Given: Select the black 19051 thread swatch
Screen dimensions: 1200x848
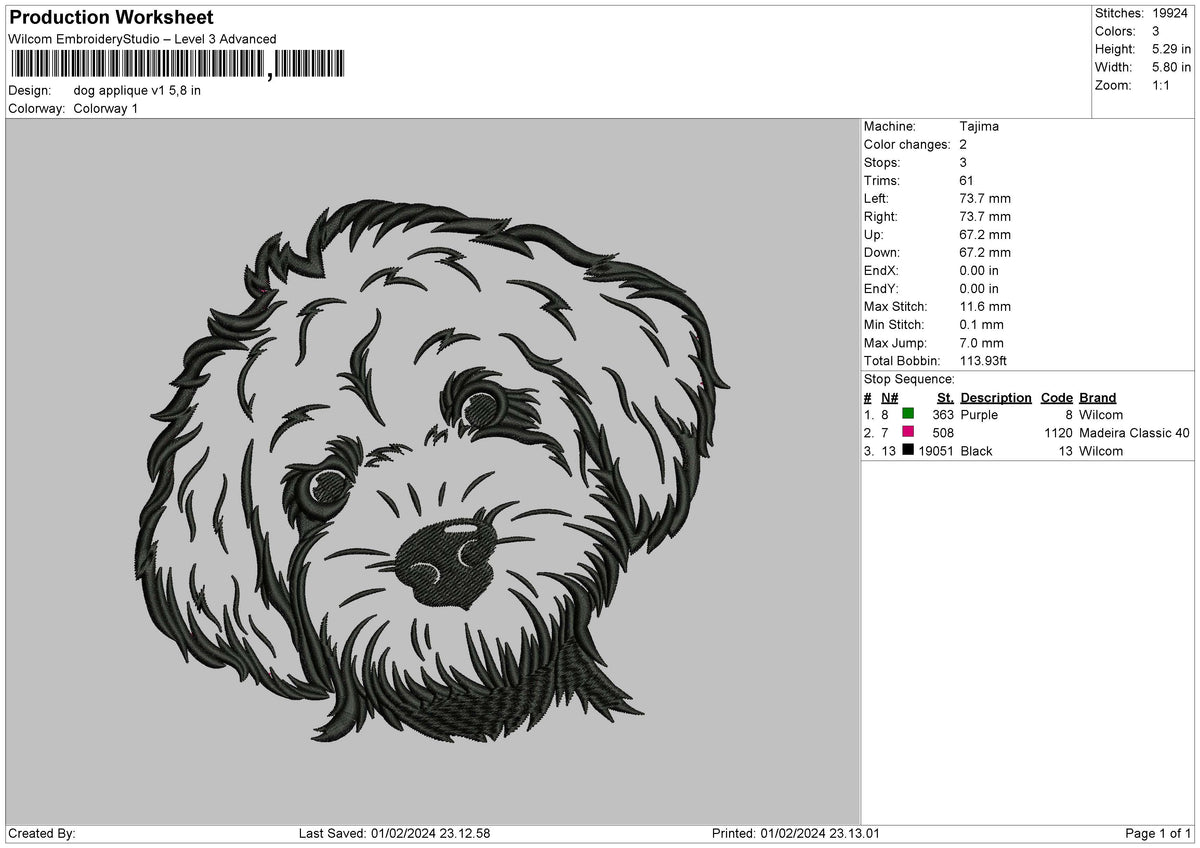Looking at the screenshot, I should tap(908, 451).
